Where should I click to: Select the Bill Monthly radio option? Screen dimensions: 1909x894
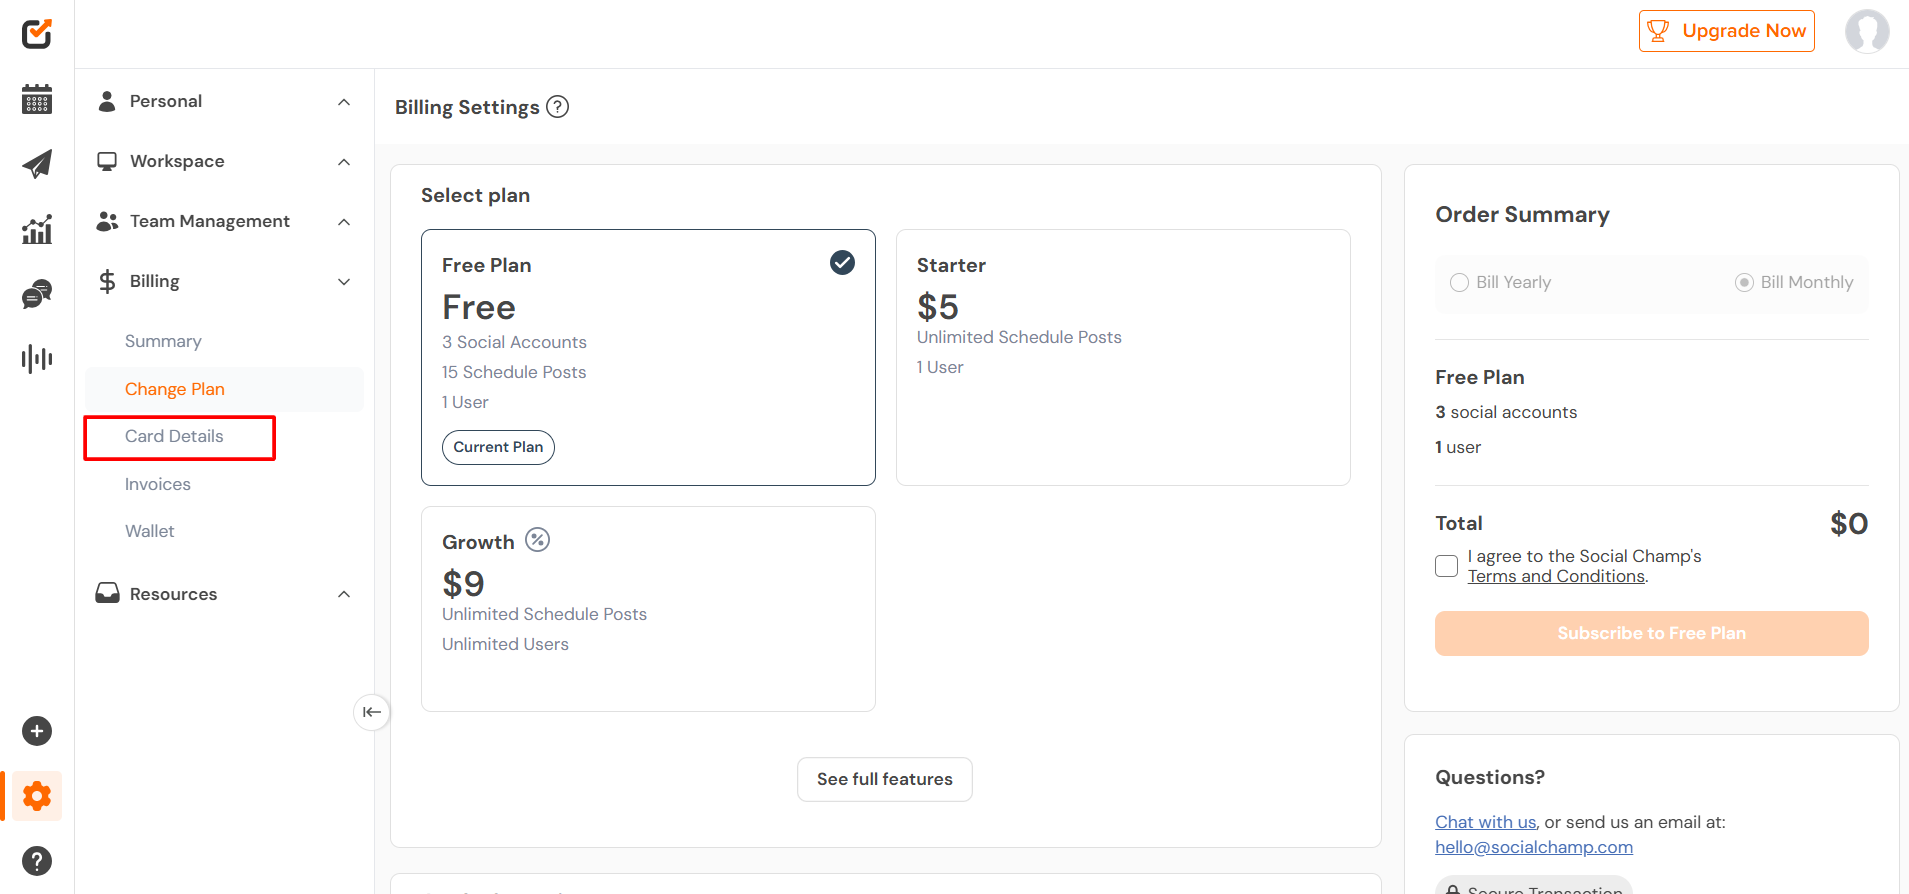coord(1744,283)
